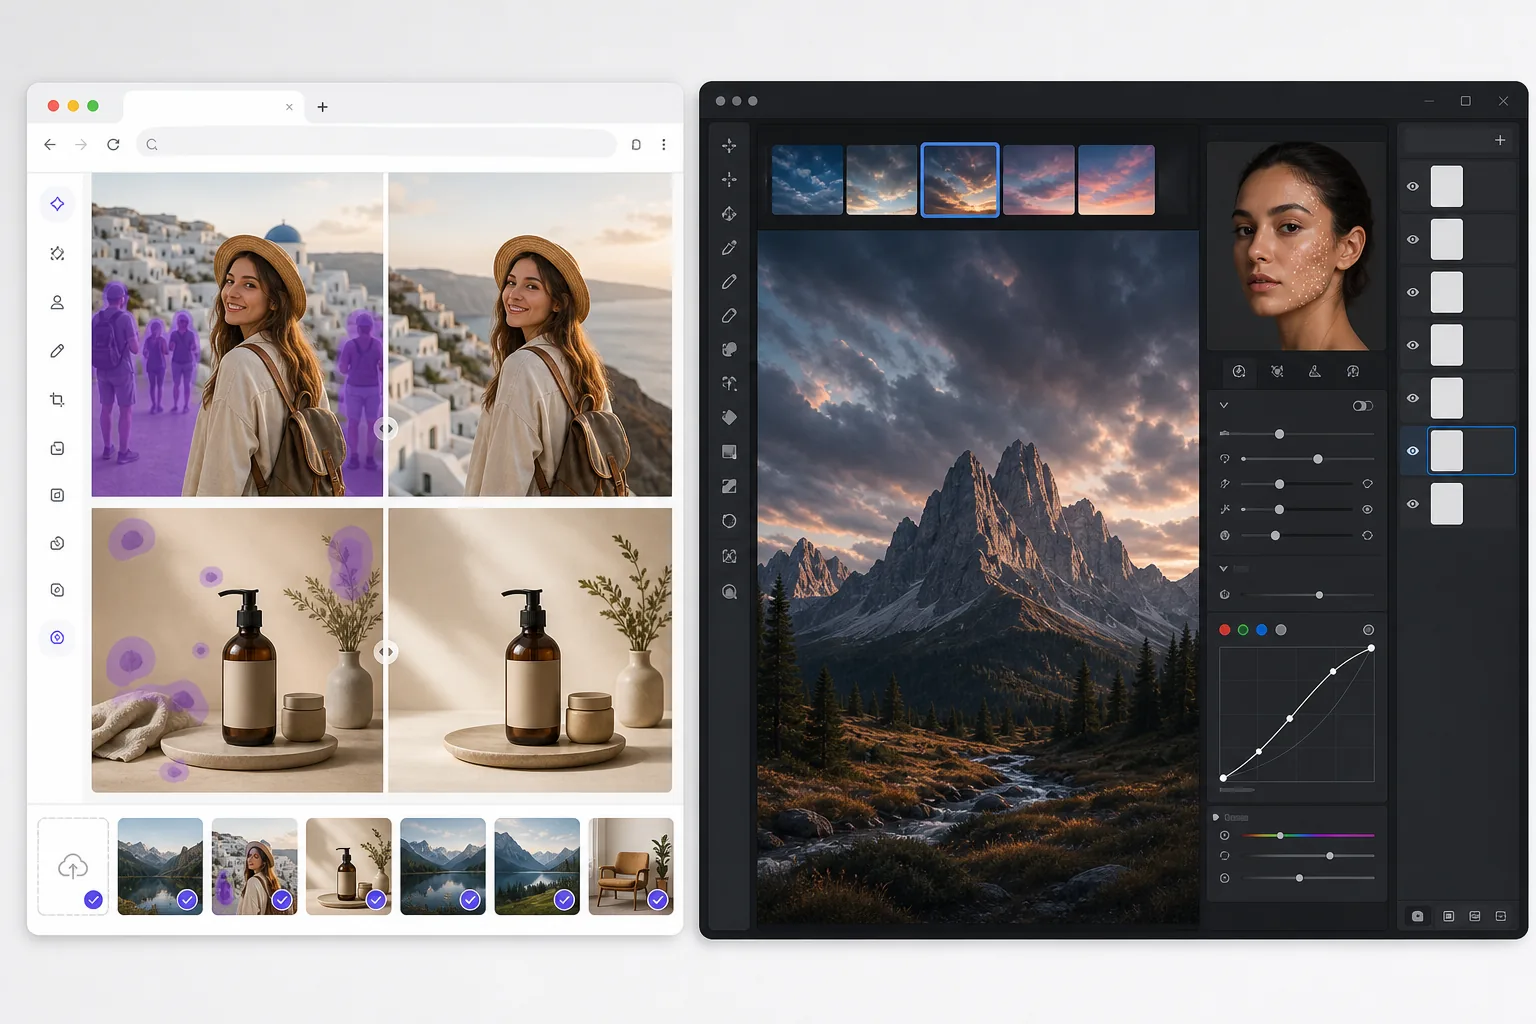This screenshot has height=1024, width=1536.
Task: Click the handle of the first adjustment slider
Action: coord(1279,434)
